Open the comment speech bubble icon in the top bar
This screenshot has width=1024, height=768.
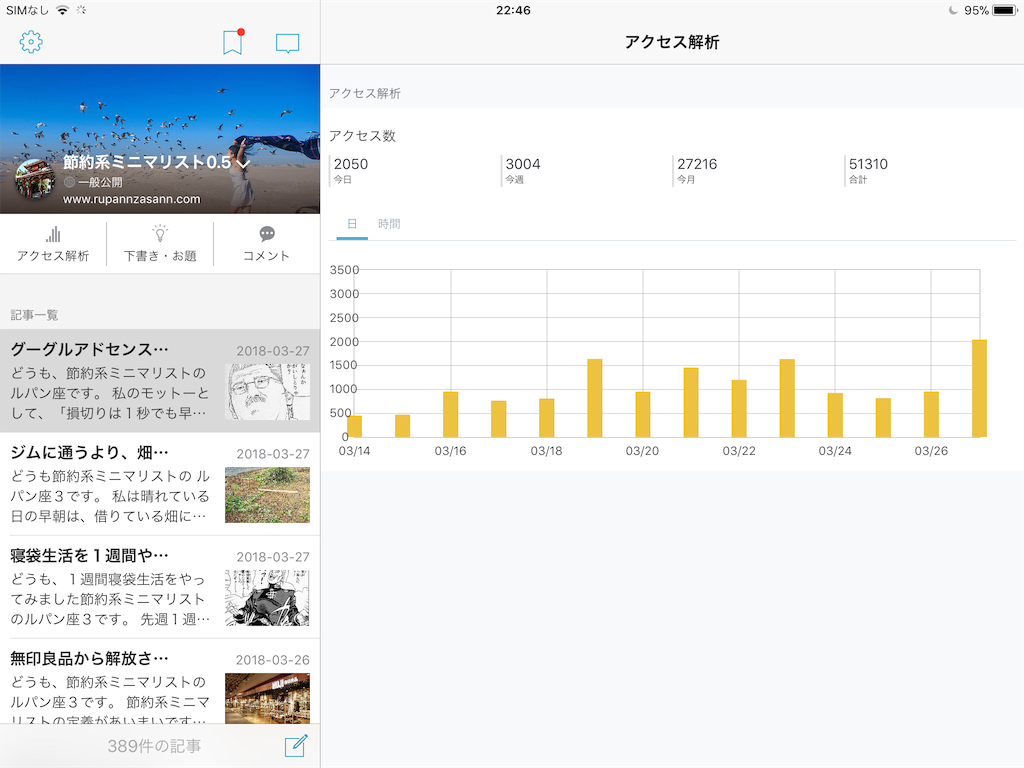(x=287, y=43)
